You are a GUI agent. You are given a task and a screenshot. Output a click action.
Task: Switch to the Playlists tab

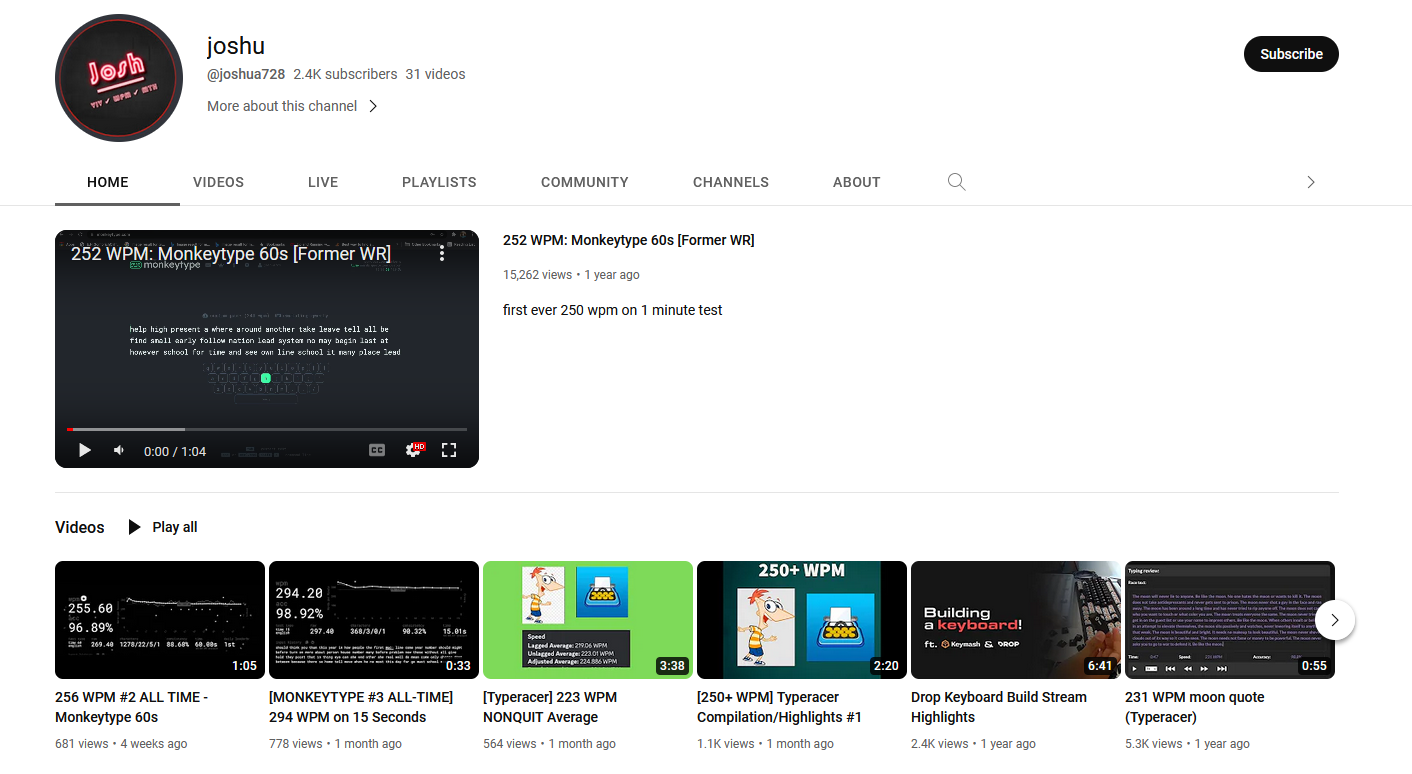click(439, 182)
